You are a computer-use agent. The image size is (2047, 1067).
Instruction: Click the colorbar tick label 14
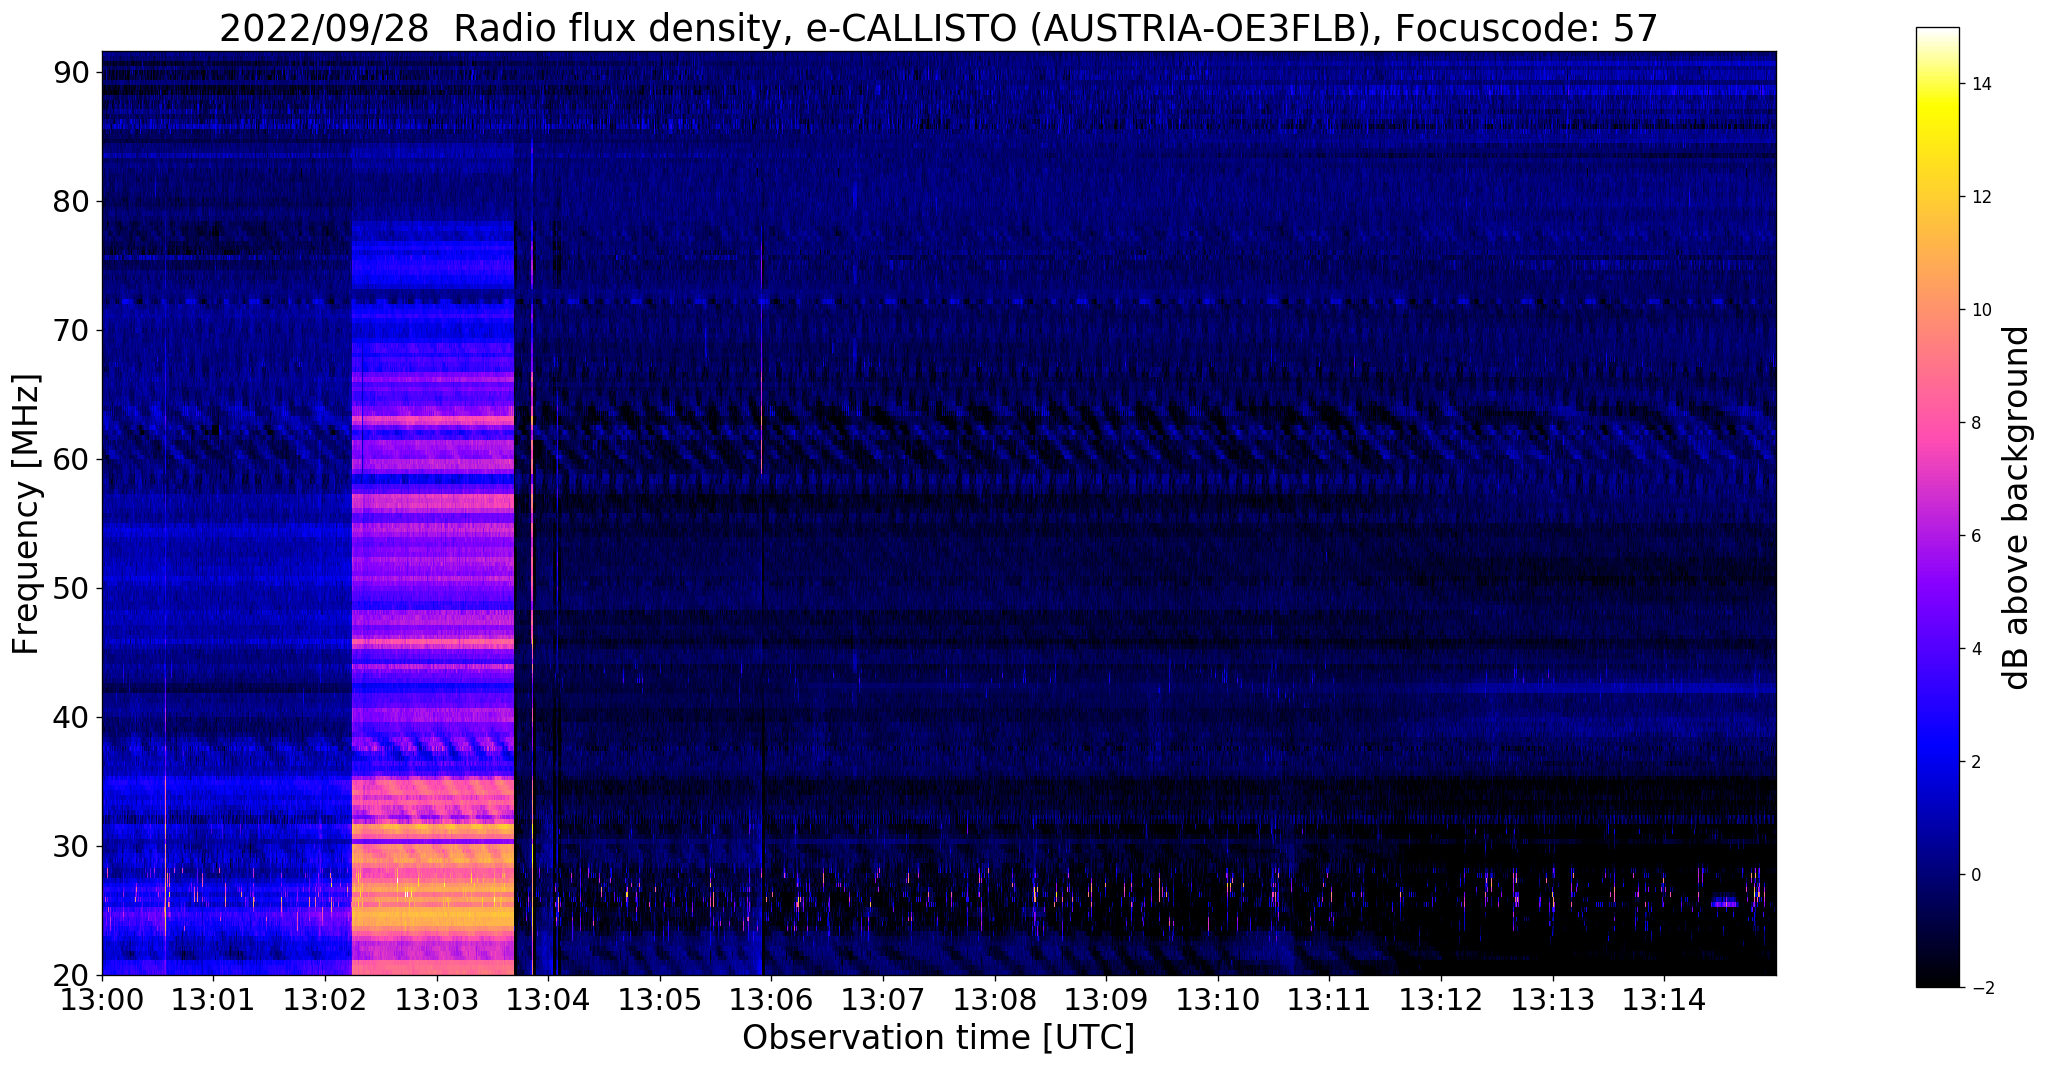1981,84
